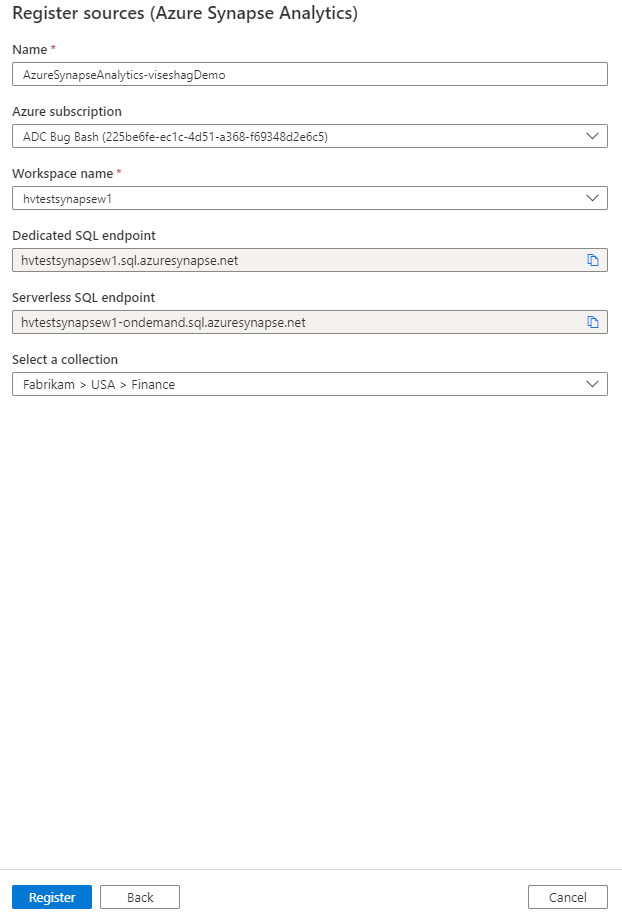Click the copy icon beside hvtestsynapsew1-ondemand endpoint
Screen dimensions: 622x916
(x=593, y=322)
